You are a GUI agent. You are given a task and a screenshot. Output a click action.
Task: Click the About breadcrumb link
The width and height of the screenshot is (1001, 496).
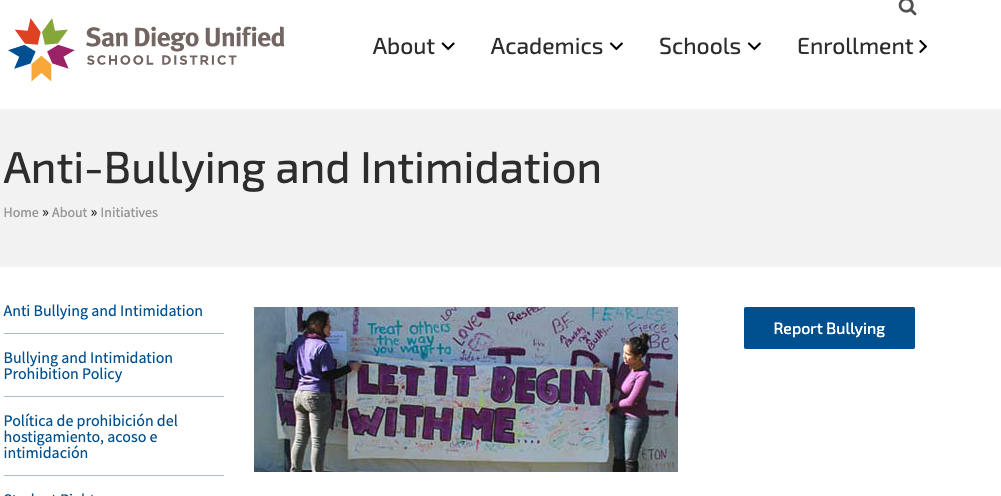(69, 212)
